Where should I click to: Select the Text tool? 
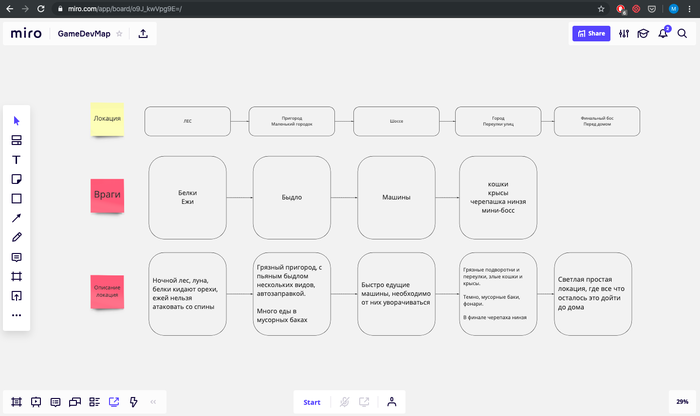point(17,160)
